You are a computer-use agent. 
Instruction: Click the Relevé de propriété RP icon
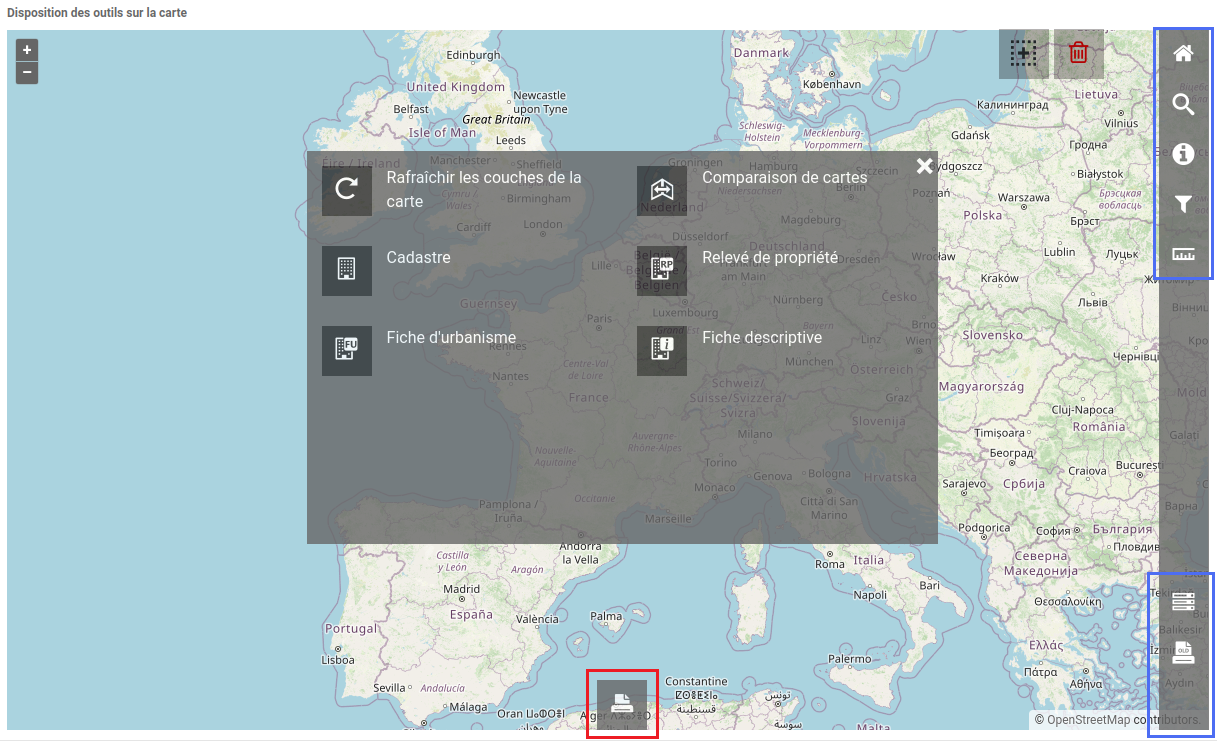(662, 271)
